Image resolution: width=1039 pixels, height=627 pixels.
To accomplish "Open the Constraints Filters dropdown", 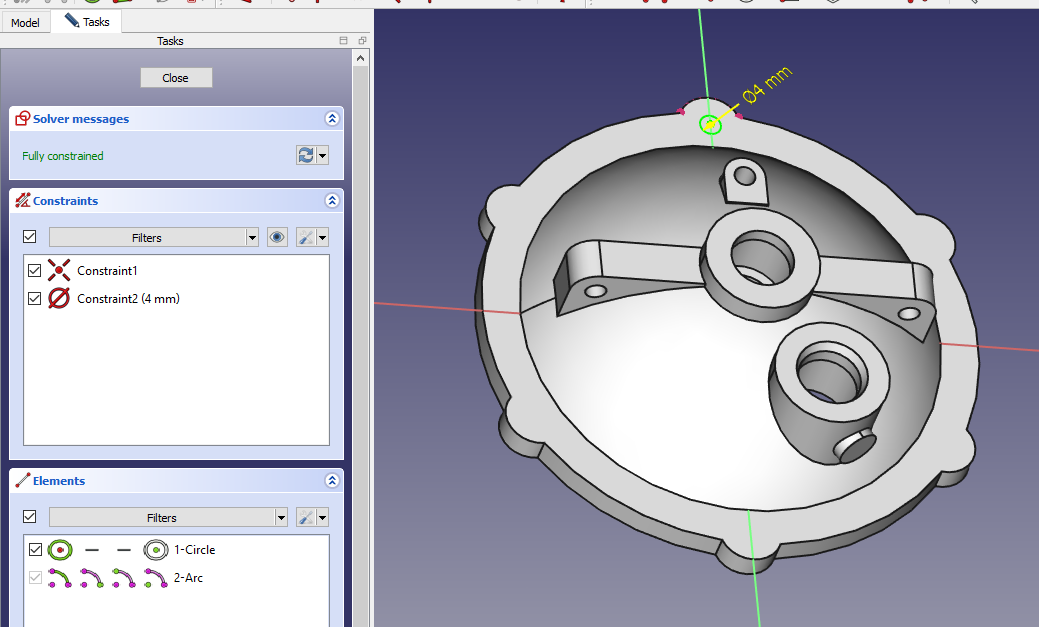I will pyautogui.click(x=154, y=237).
